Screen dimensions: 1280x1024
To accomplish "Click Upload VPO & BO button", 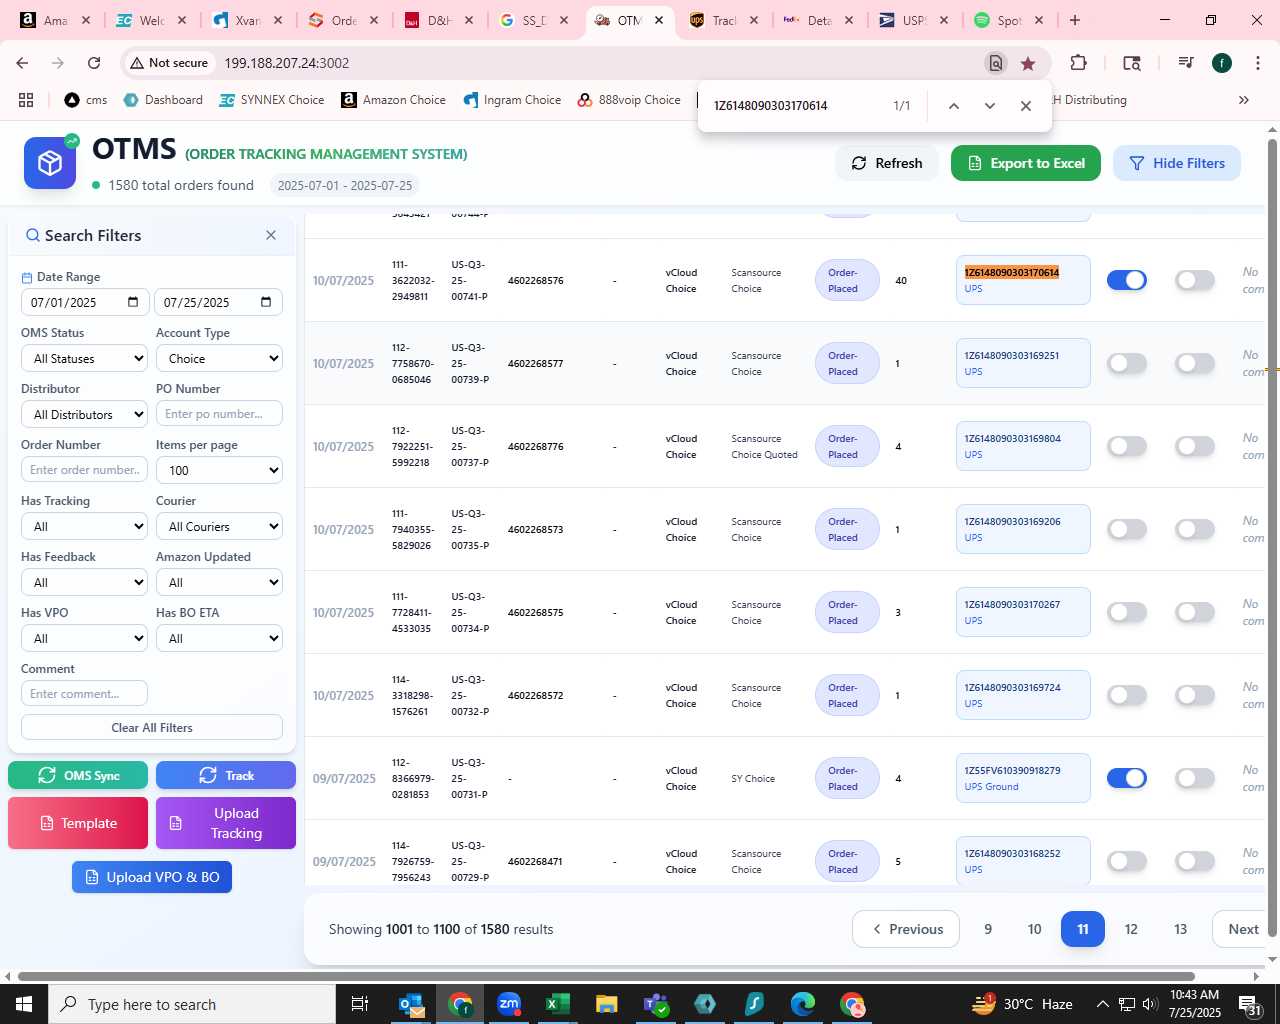I will pyautogui.click(x=152, y=877).
